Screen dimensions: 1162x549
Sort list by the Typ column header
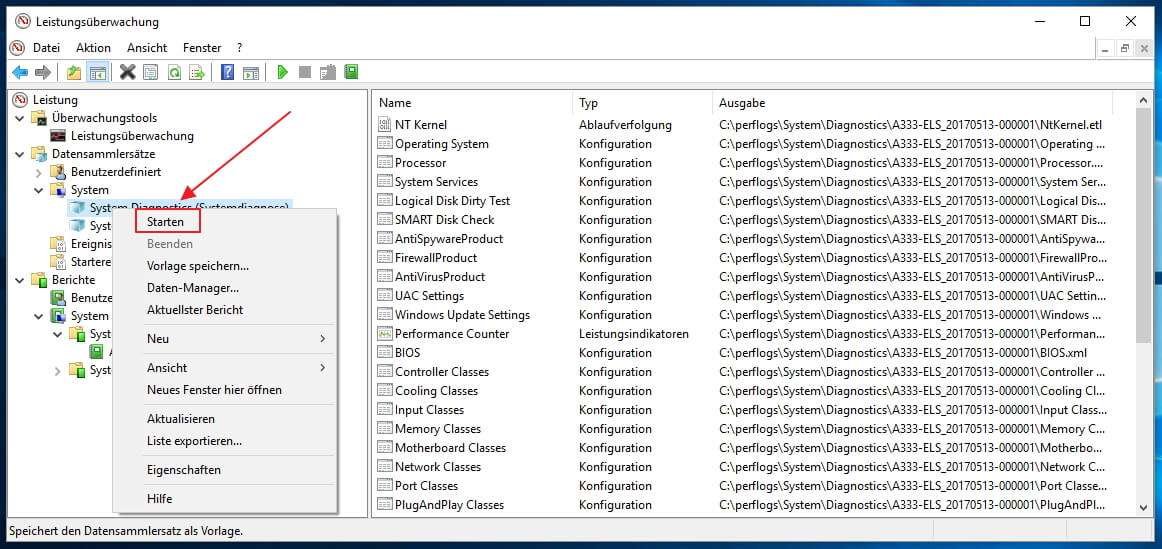coord(589,103)
